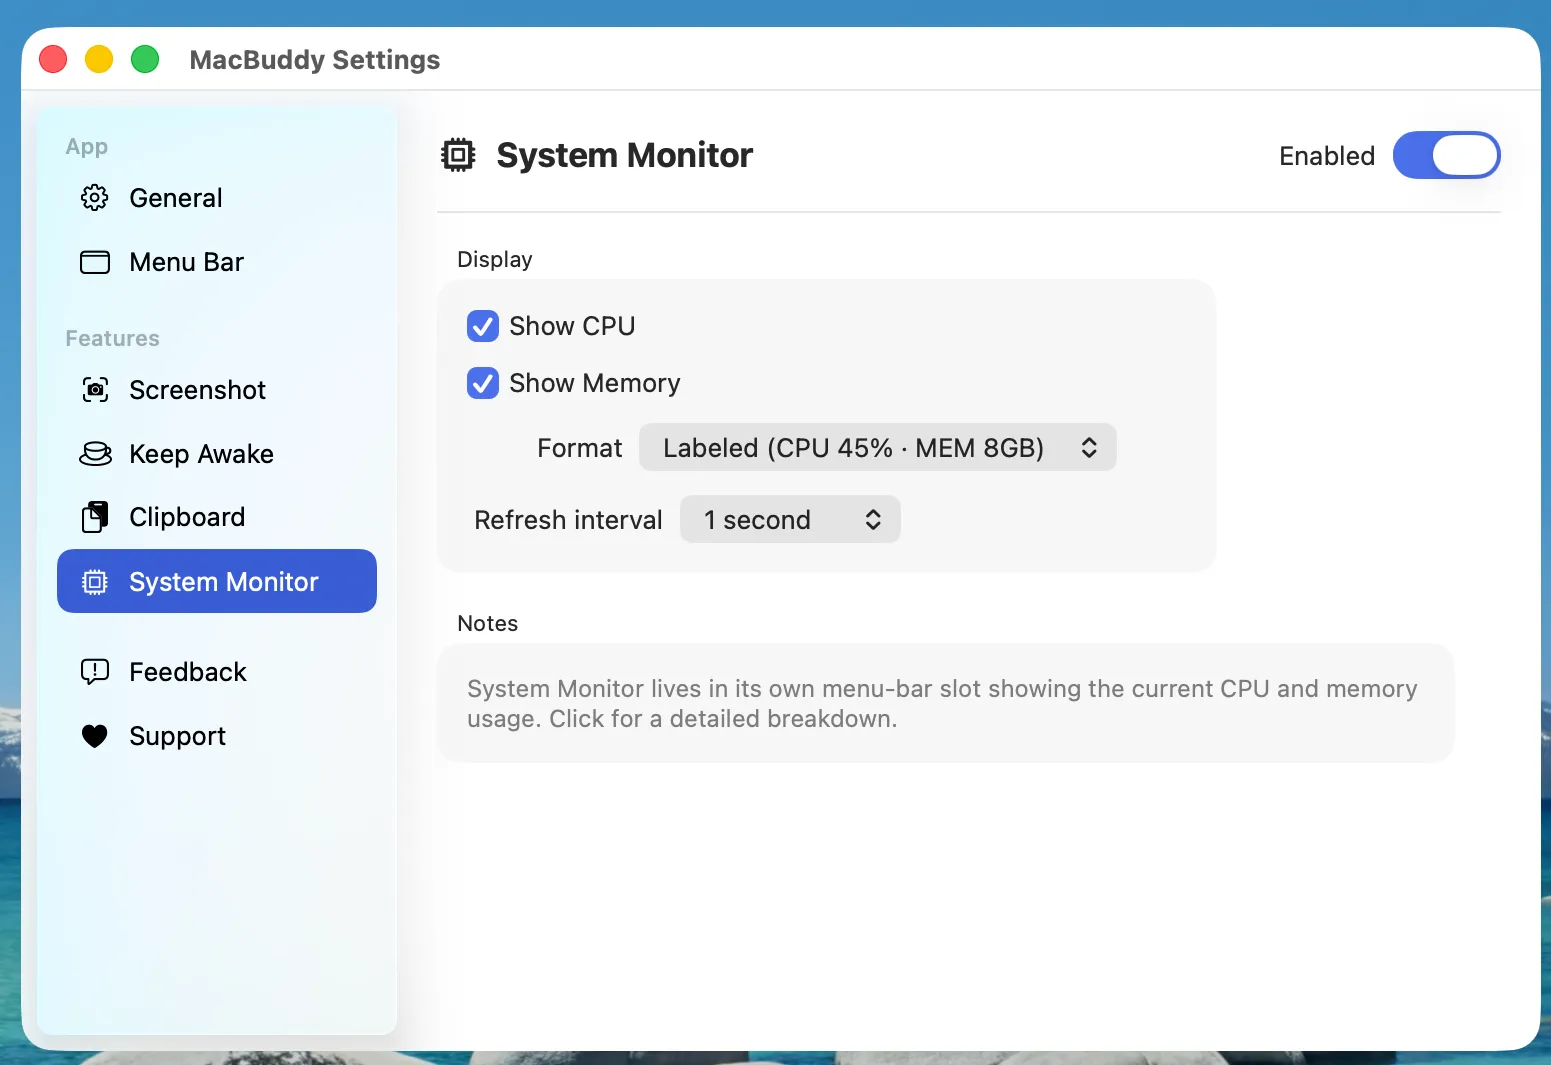1551x1065 pixels.
Task: Uncheck the Show Memory checkbox
Action: pos(483,383)
